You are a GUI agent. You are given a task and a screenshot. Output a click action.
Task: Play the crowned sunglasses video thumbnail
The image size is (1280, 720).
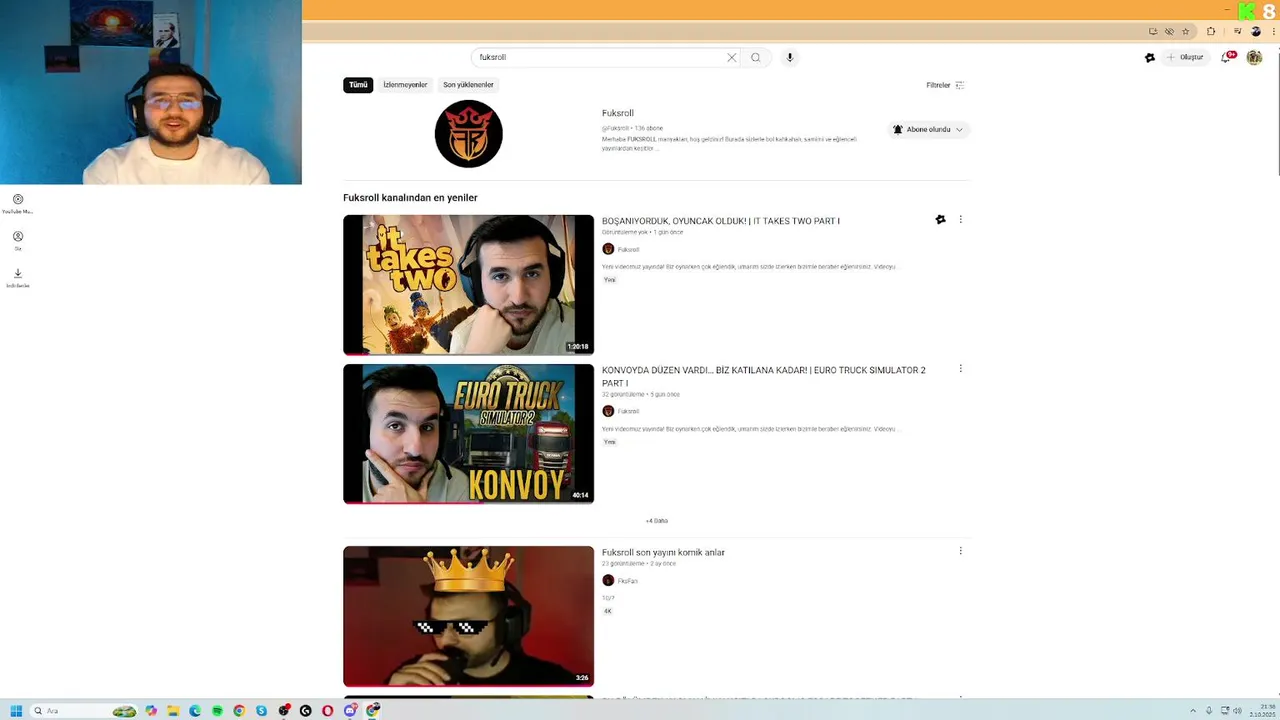pos(468,616)
